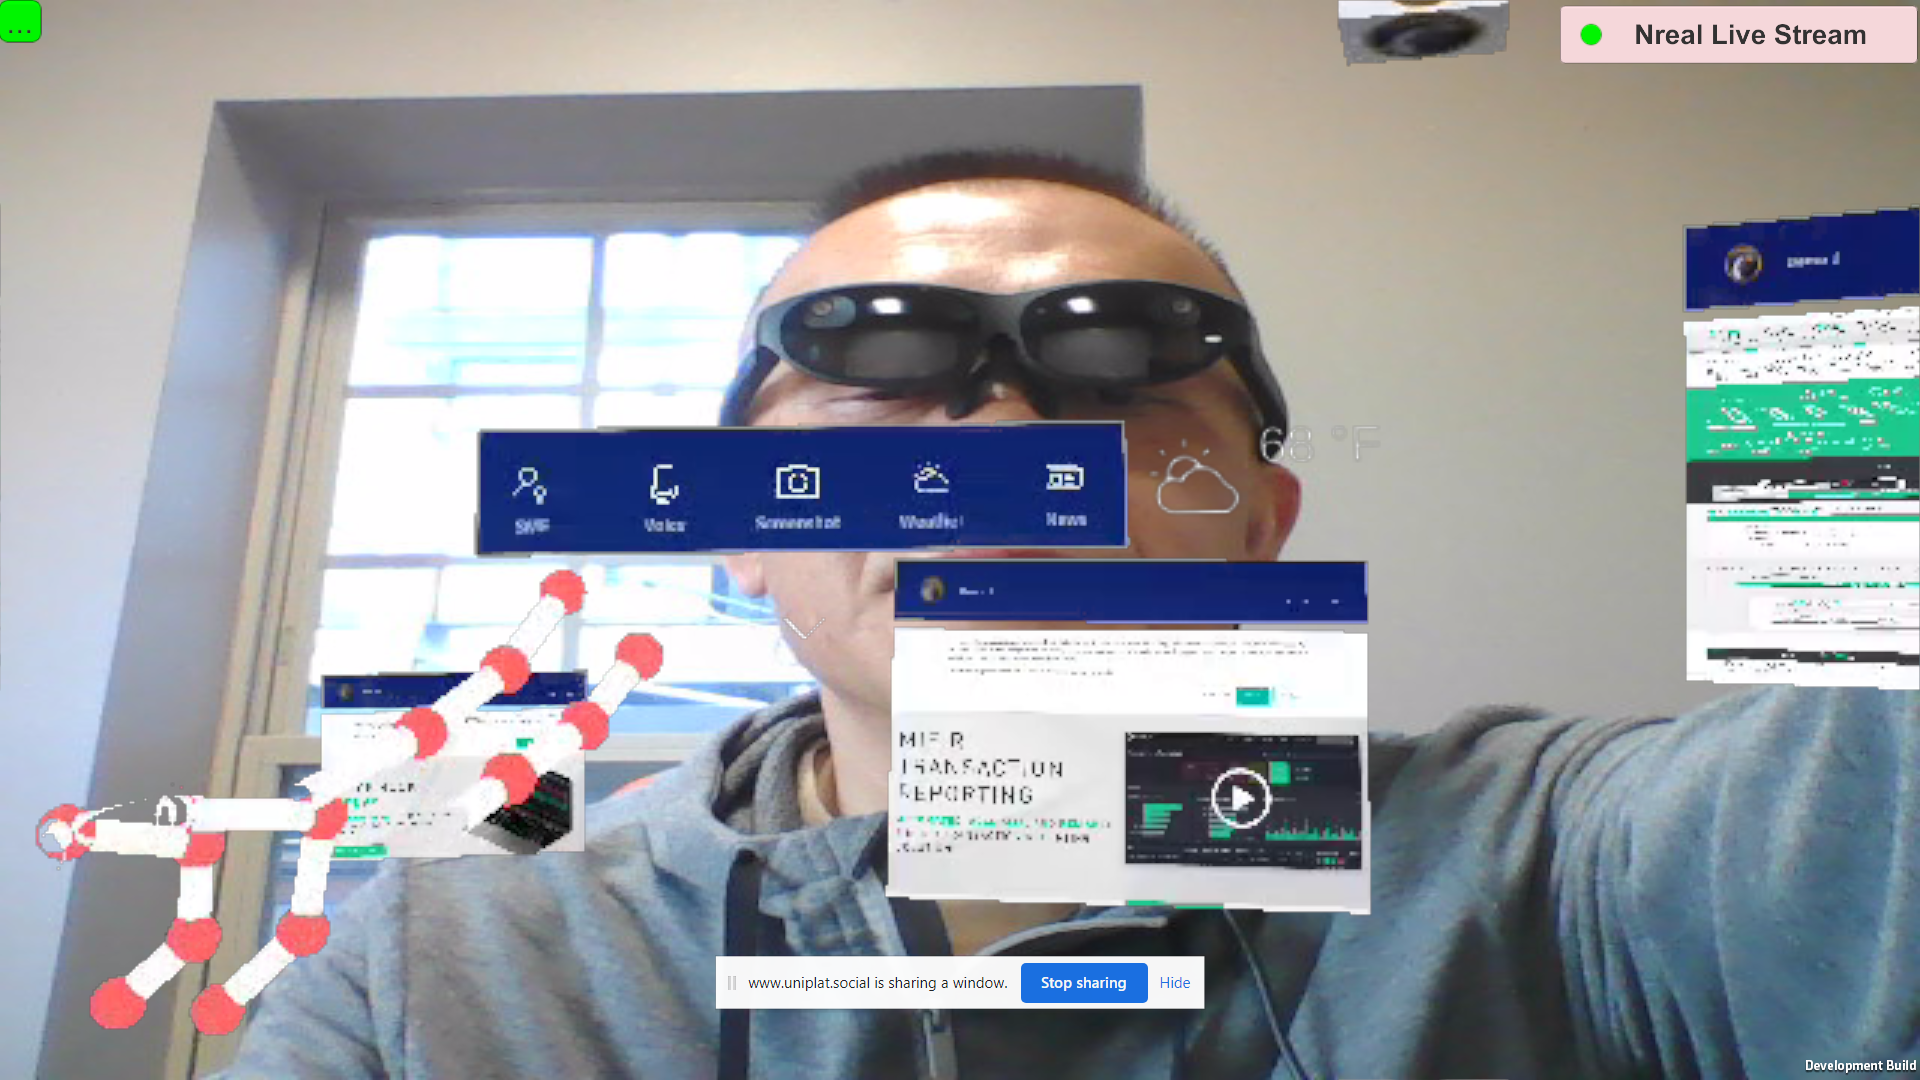Click the cloud icon next to the 68°F reading
This screenshot has width=1920, height=1080.
(x=1196, y=487)
